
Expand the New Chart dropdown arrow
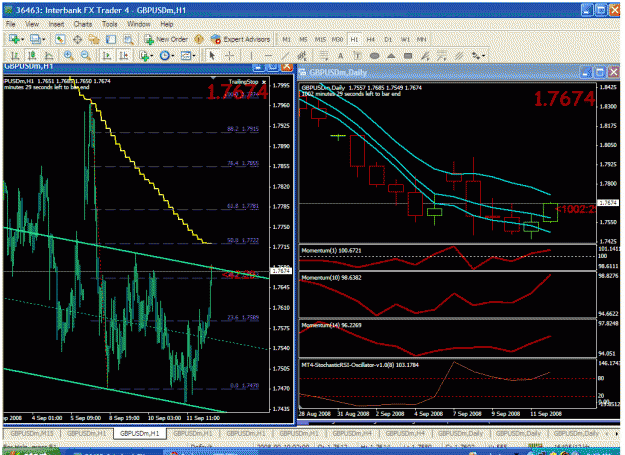pyautogui.click(x=22, y=39)
